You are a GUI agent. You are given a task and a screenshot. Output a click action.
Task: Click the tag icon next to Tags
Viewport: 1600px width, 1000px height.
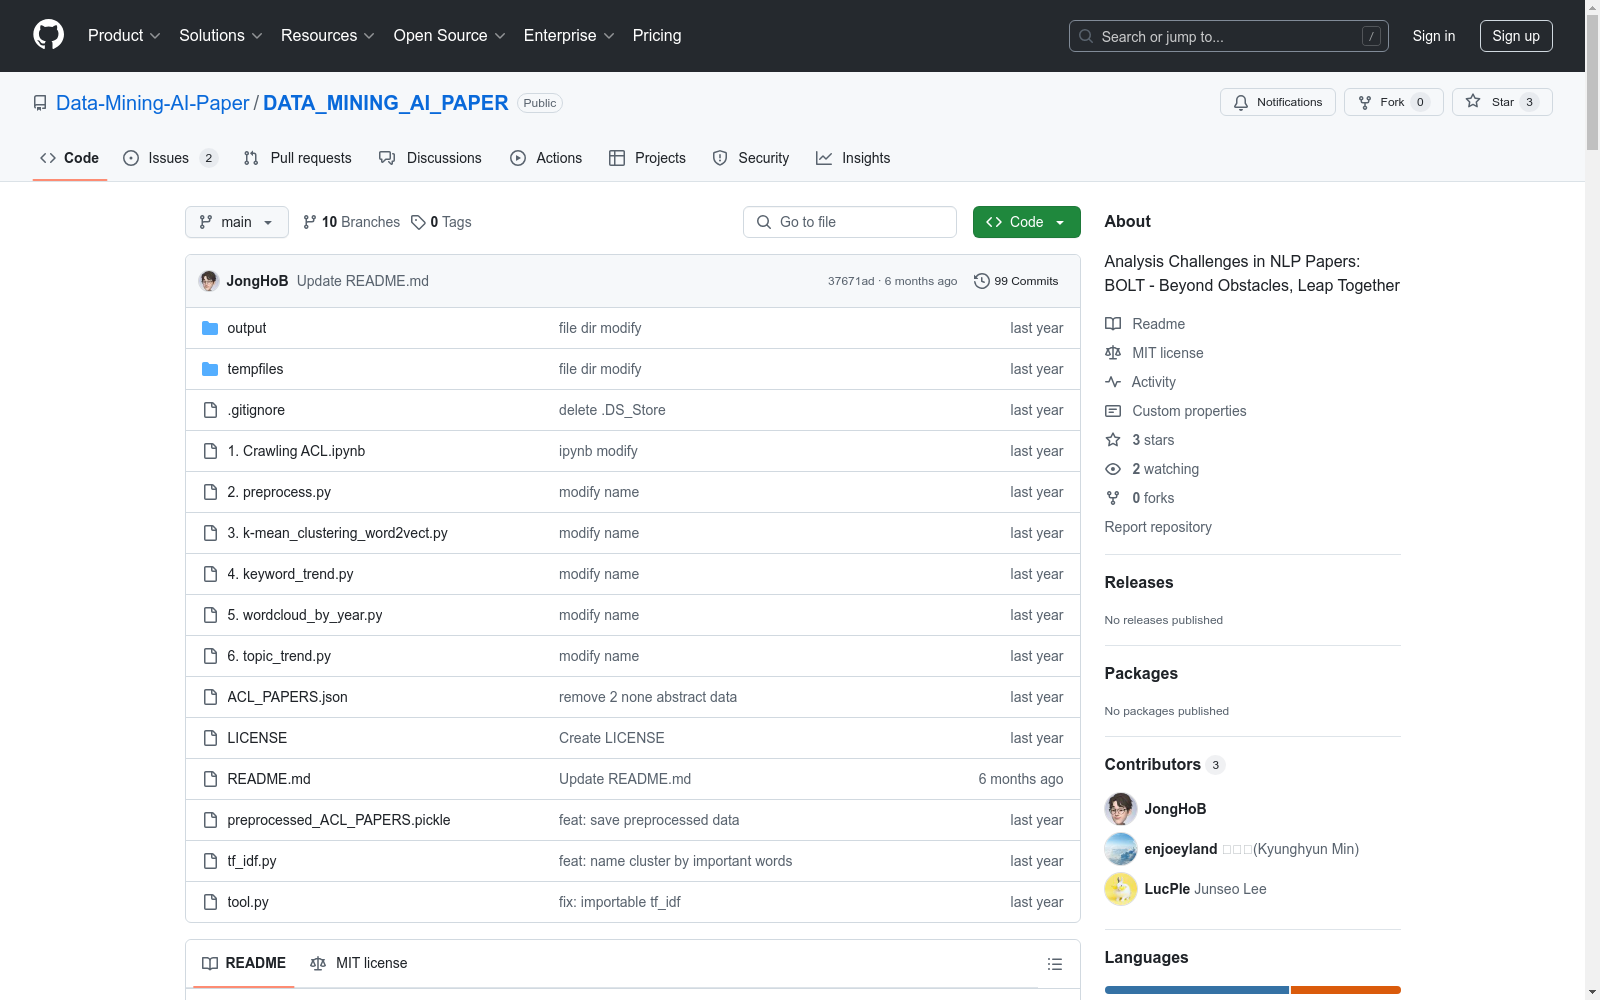[x=418, y=222]
